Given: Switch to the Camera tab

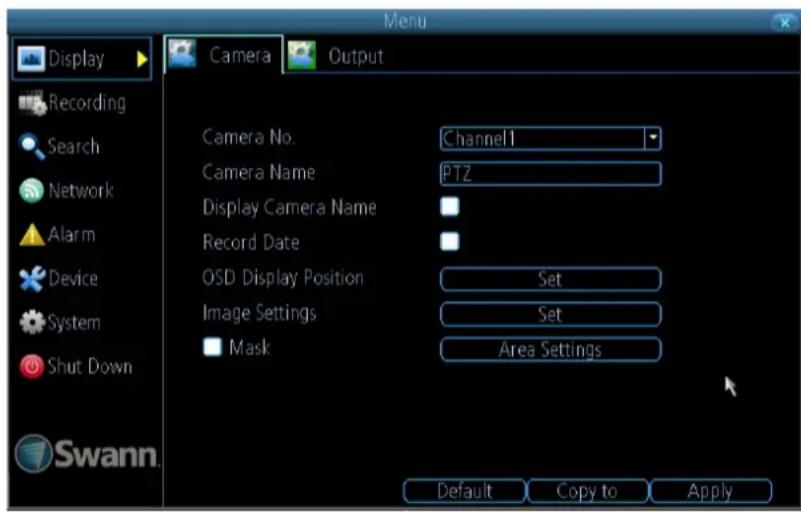Looking at the screenshot, I should (223, 54).
